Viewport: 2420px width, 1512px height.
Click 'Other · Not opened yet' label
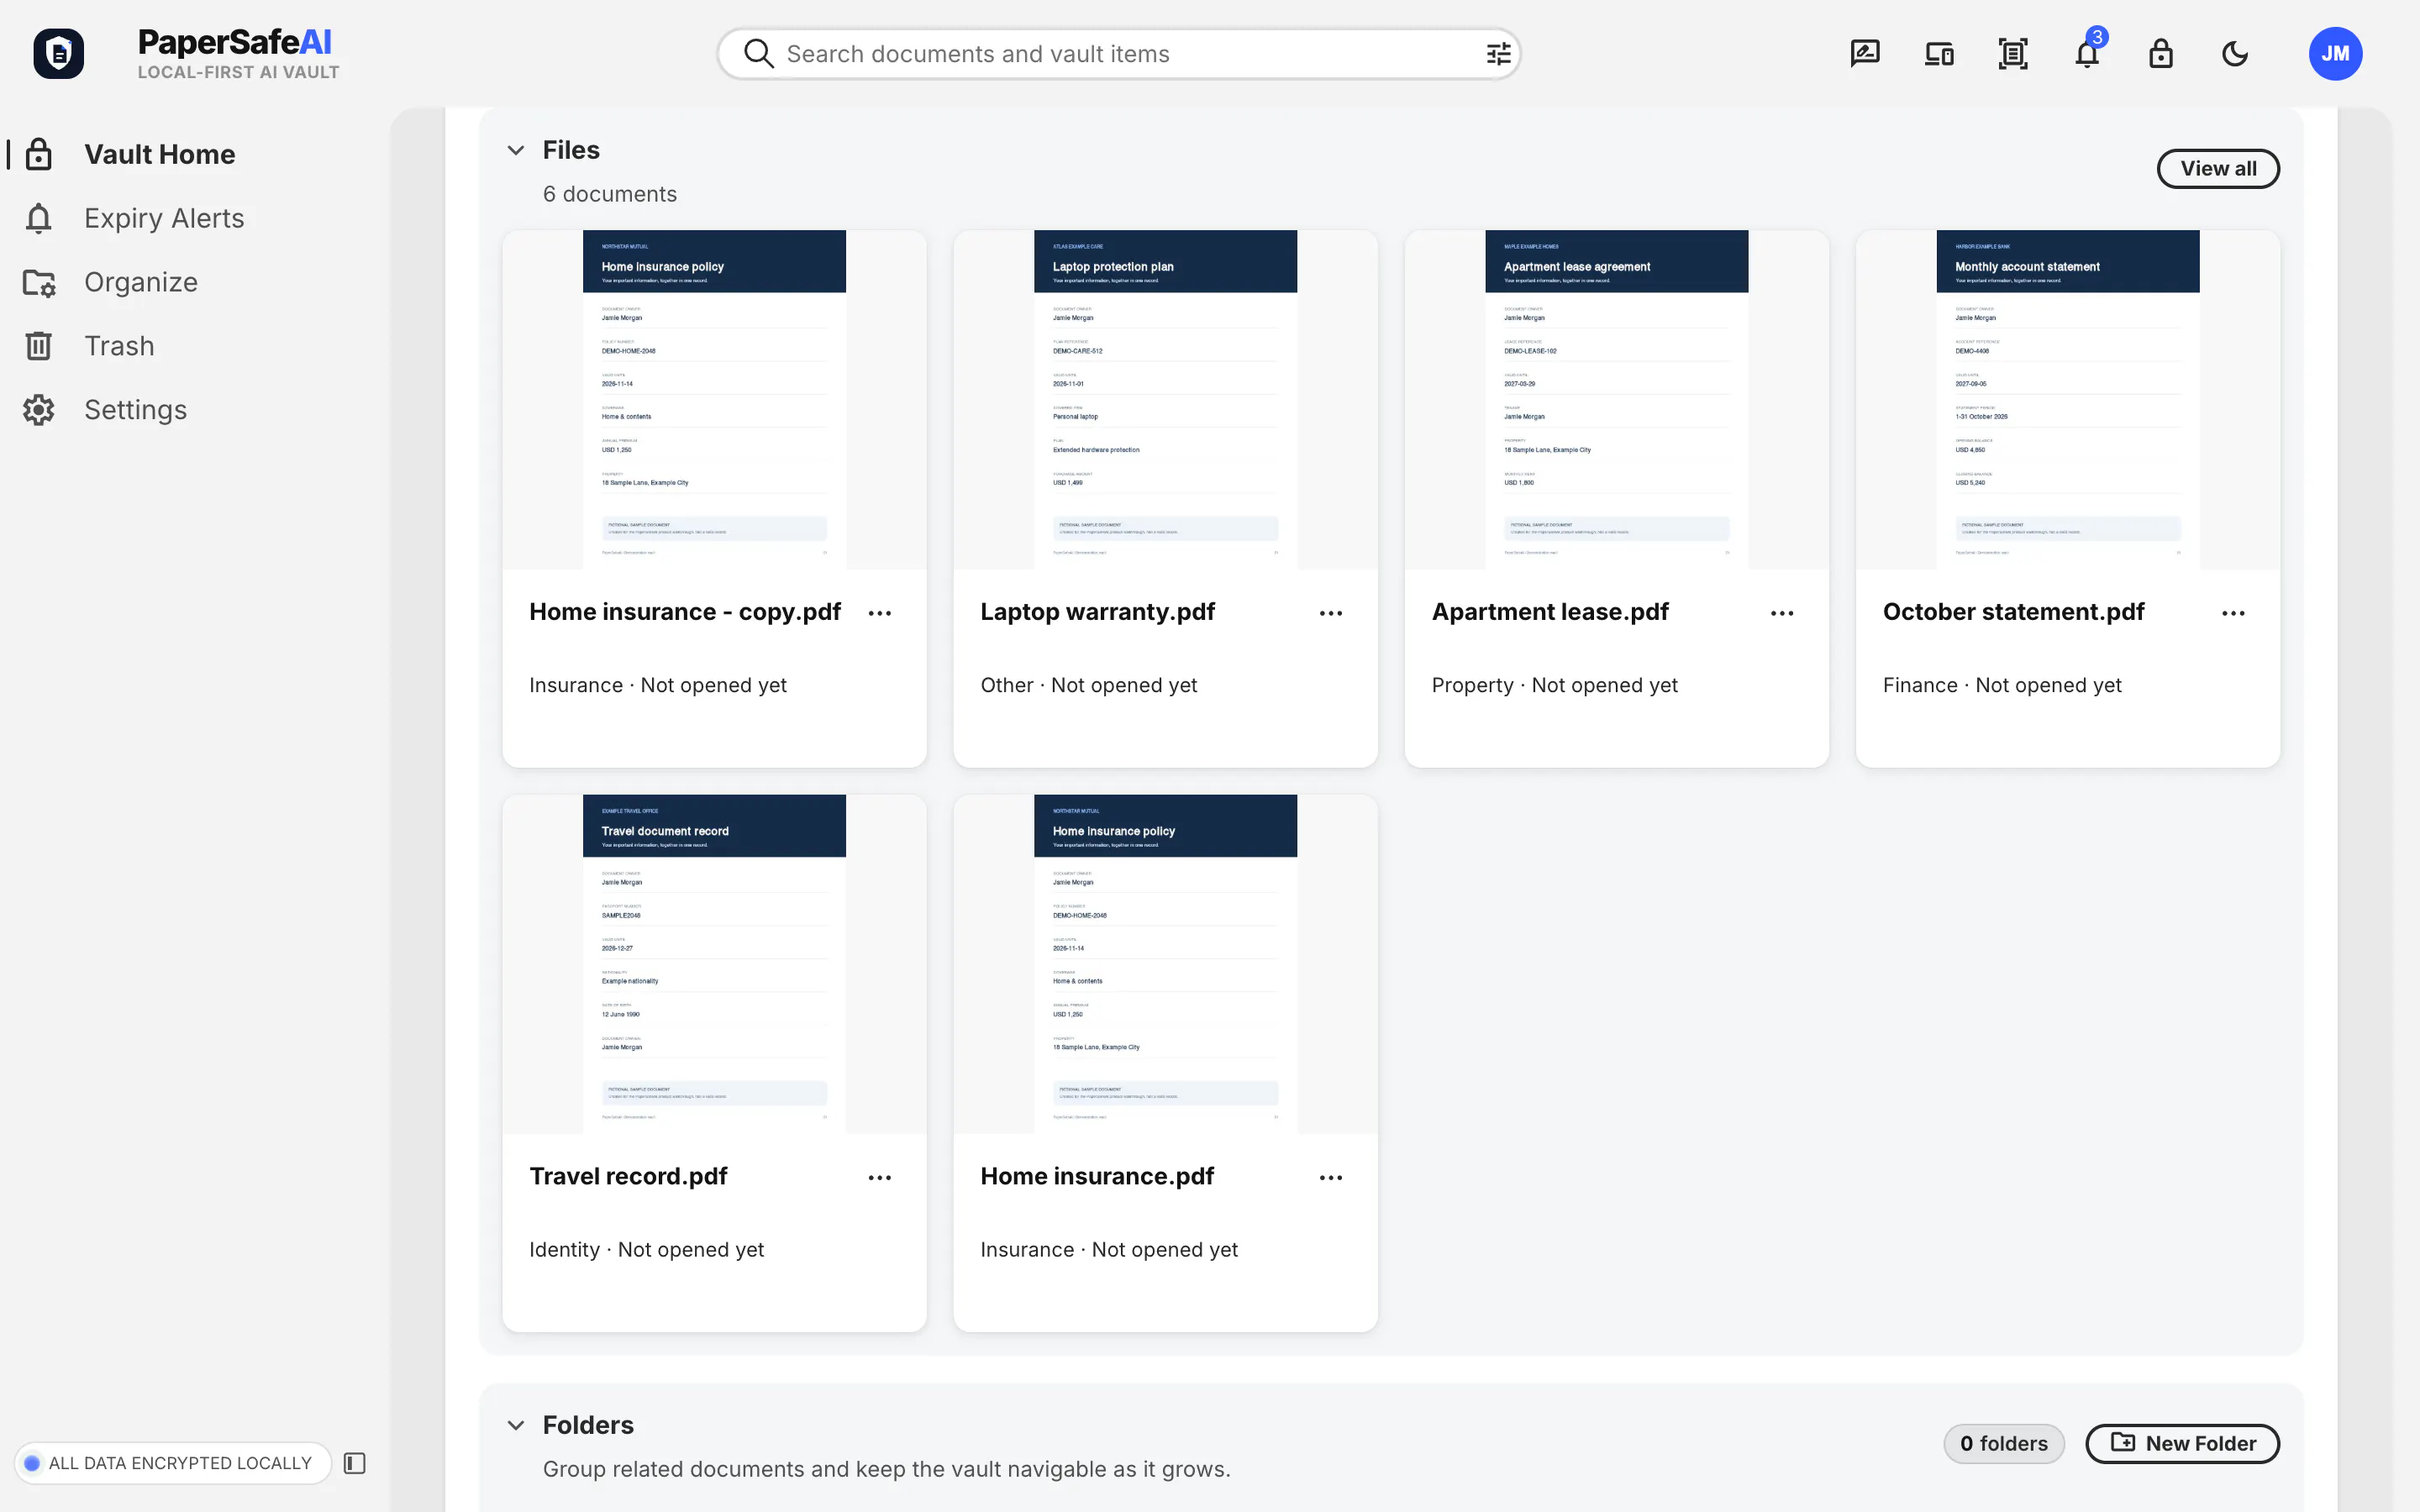pyautogui.click(x=1088, y=685)
